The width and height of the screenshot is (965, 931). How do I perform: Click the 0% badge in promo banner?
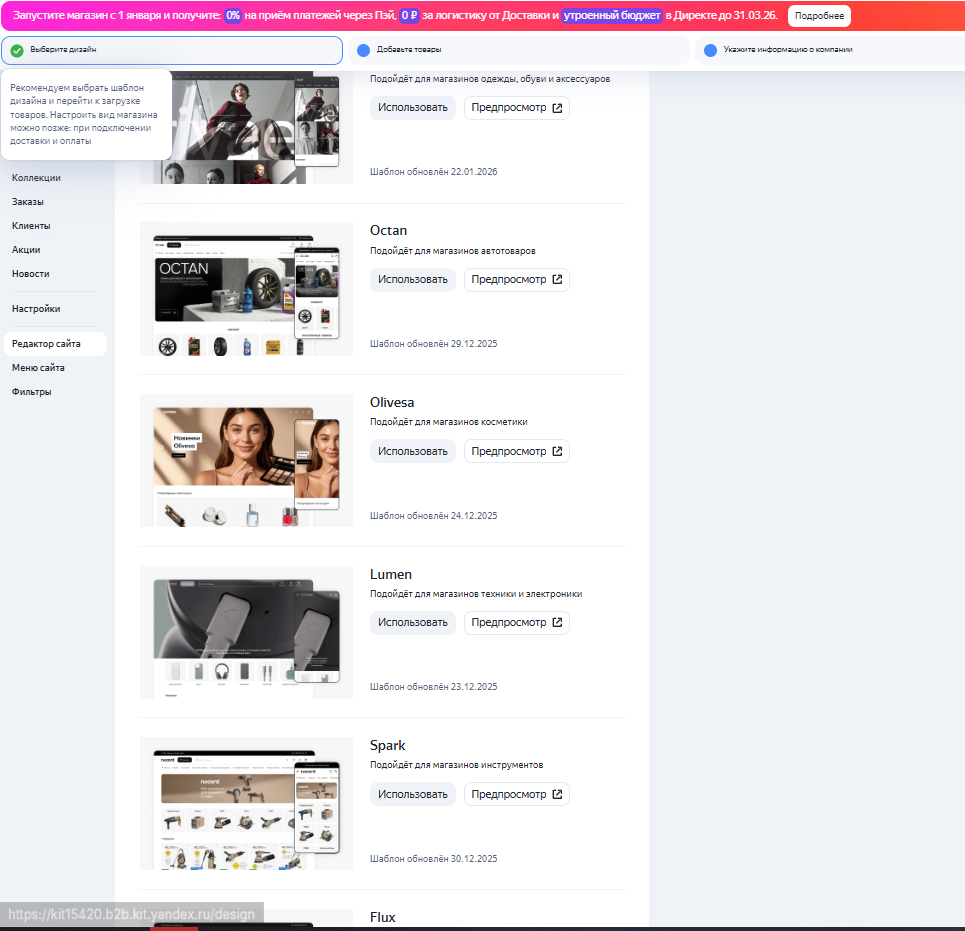(x=233, y=15)
